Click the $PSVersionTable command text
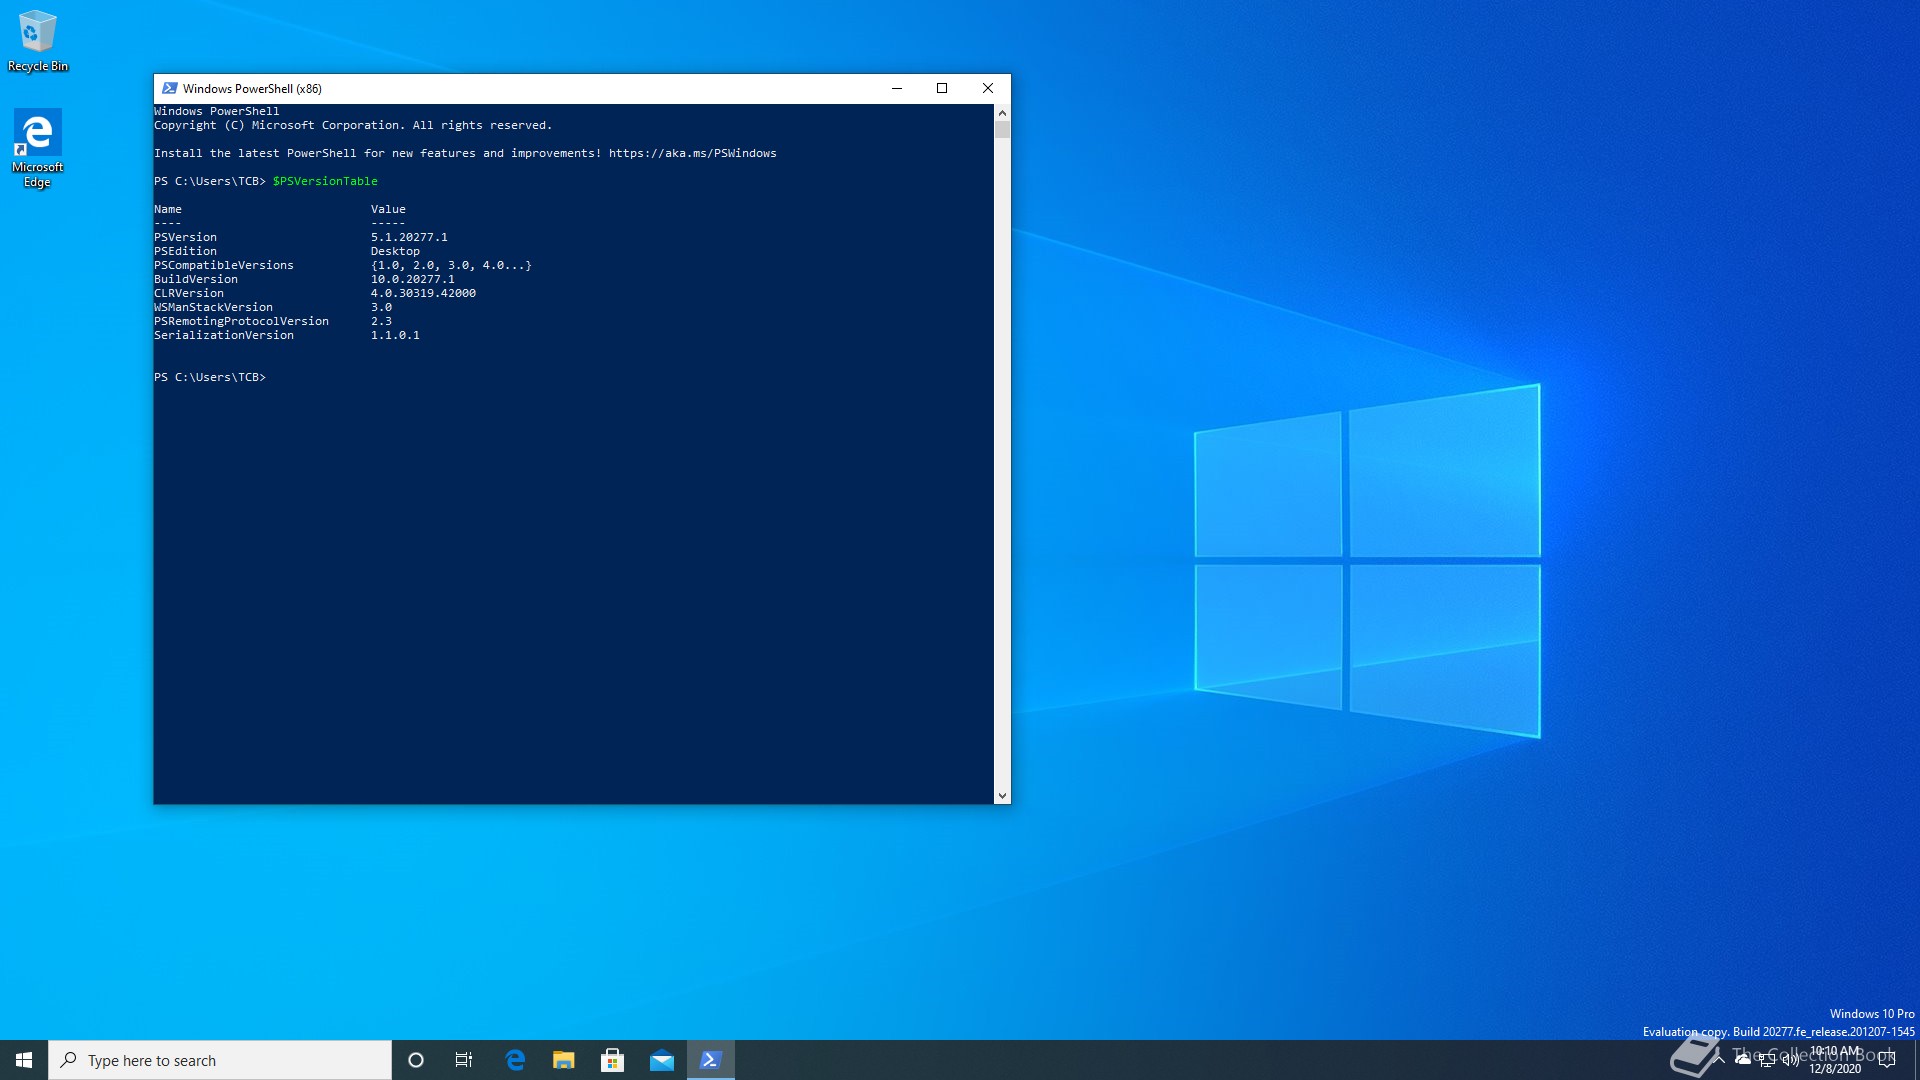The width and height of the screenshot is (1920, 1080). 325,181
